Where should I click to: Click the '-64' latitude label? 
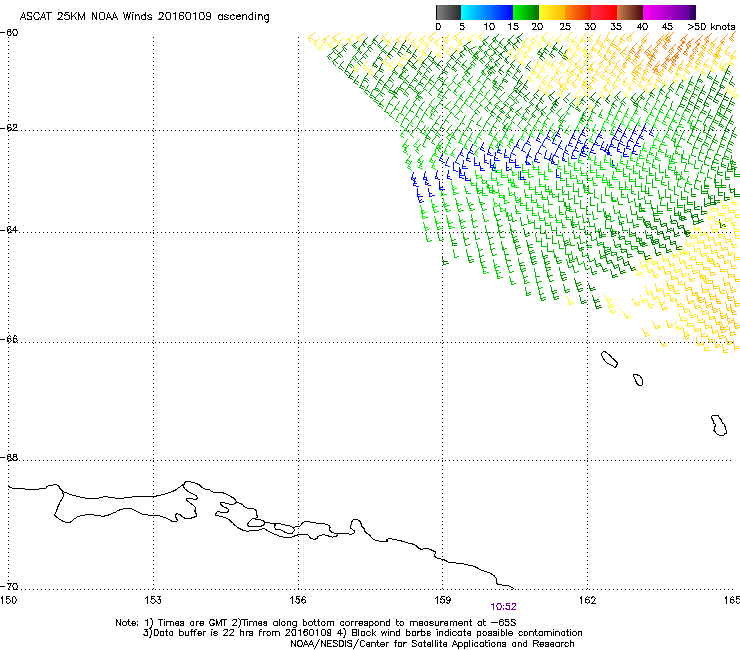[9, 230]
